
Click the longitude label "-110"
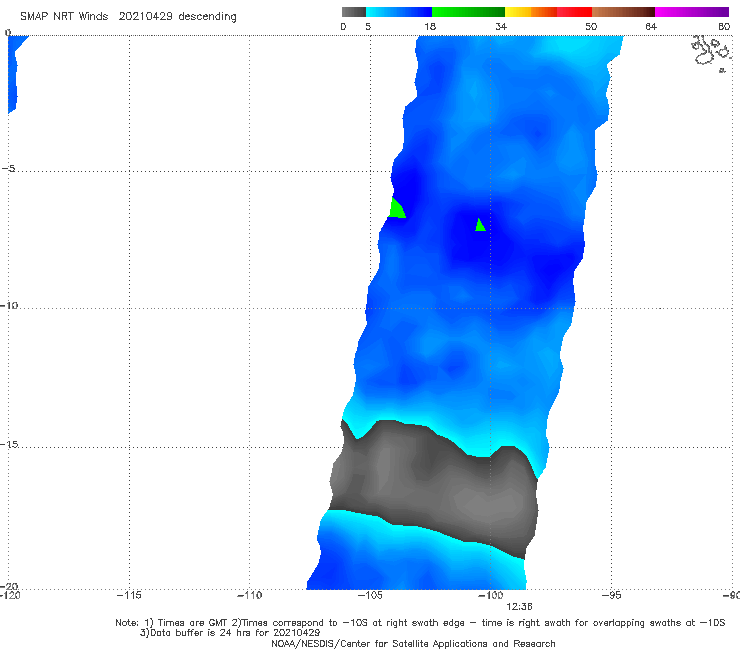pos(249,596)
